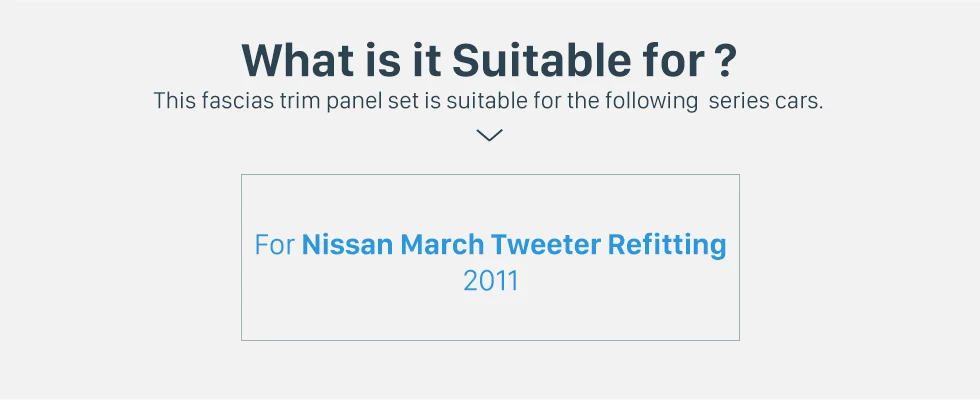The width and height of the screenshot is (980, 402).
Task: Click the "What is it Suitable for ?" heading
Action: tap(489, 60)
